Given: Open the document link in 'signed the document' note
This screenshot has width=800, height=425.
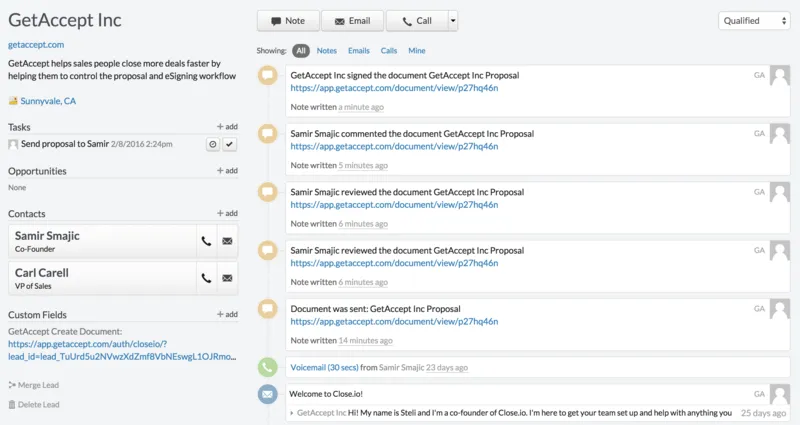Looking at the screenshot, I should coord(394,88).
